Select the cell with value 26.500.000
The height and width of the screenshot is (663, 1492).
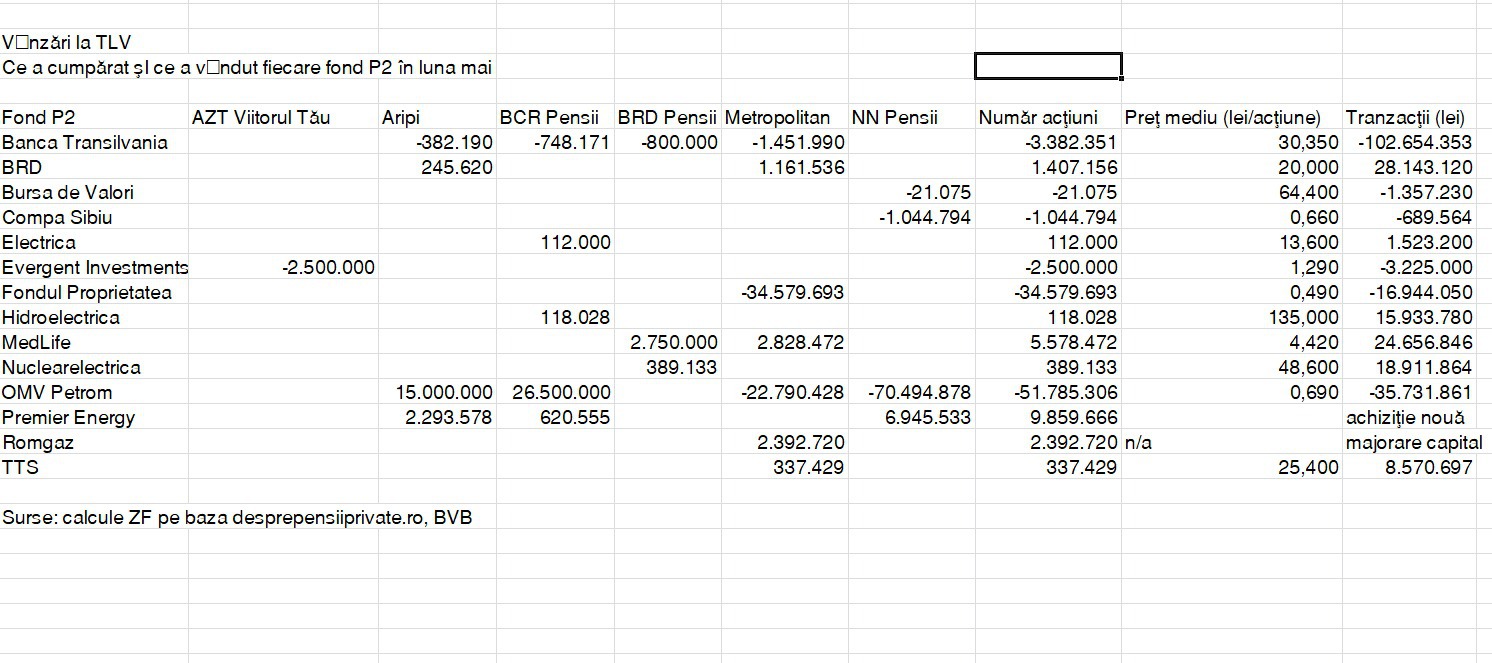562,392
